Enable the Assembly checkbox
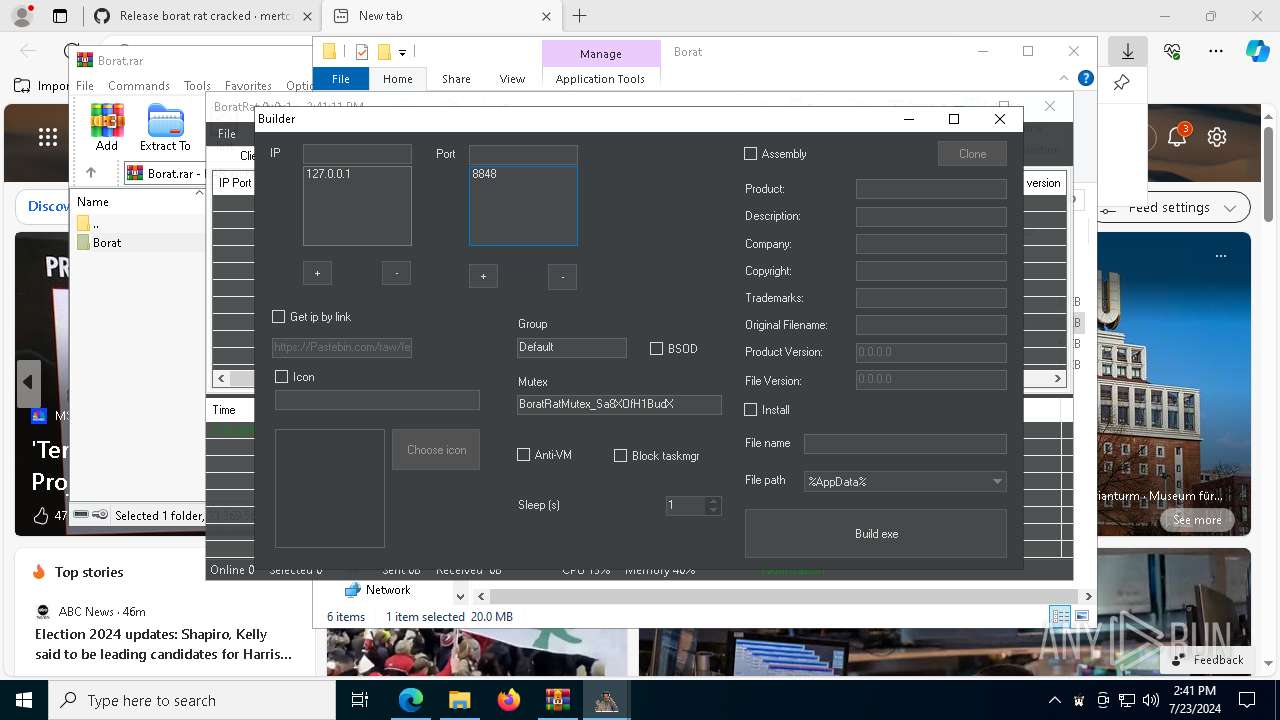 tap(751, 154)
